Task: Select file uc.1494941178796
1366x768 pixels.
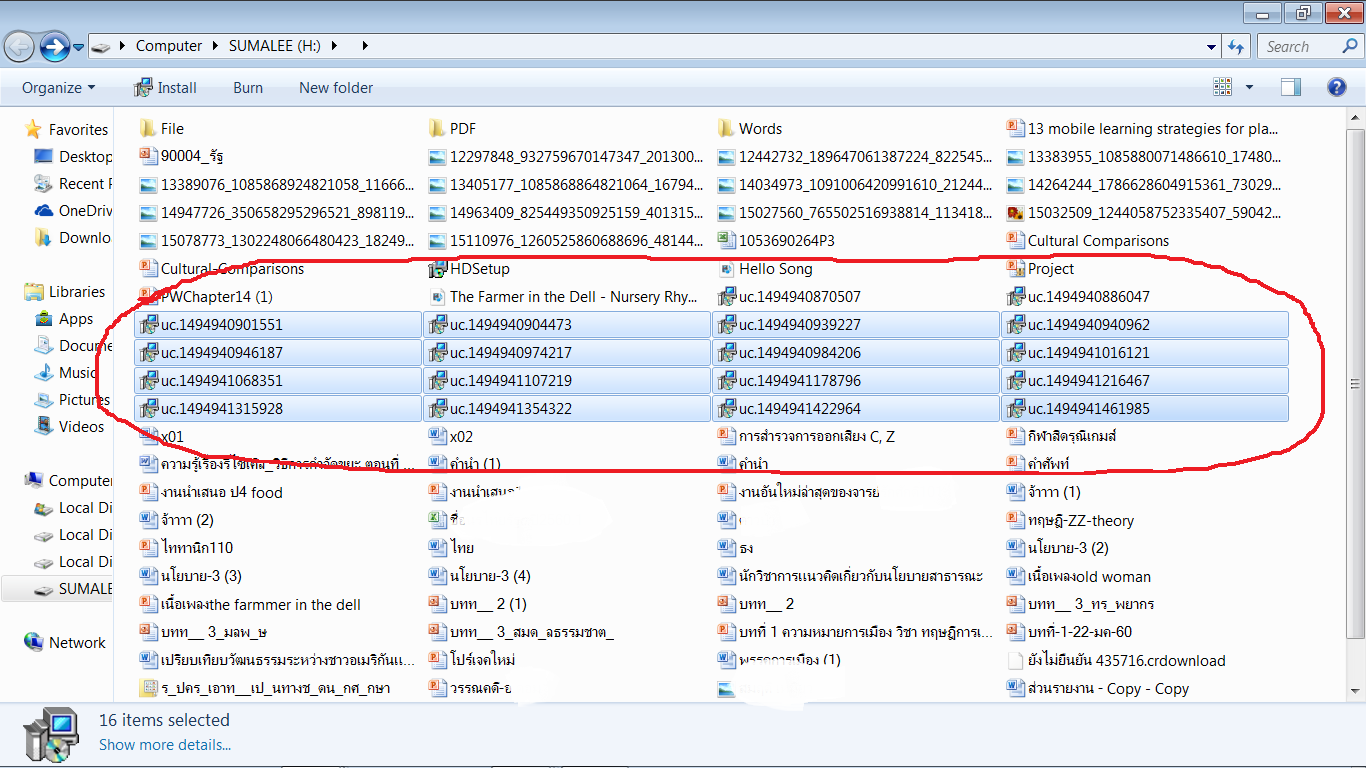Action: coord(856,381)
